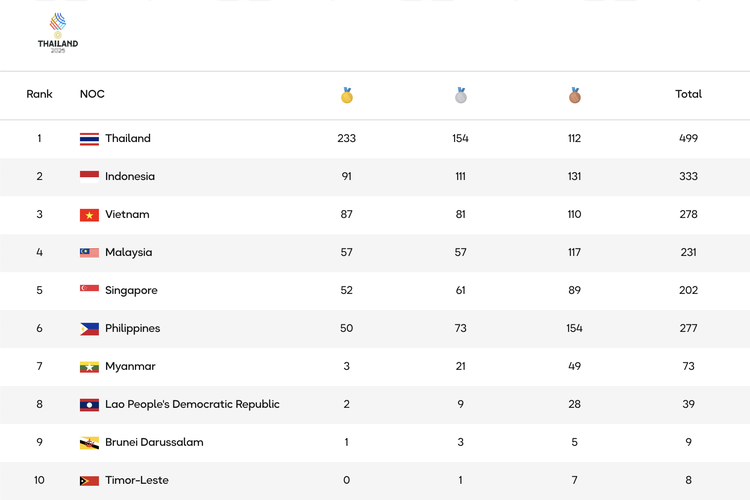The width and height of the screenshot is (750, 500).
Task: Select the Total column header
Action: [x=688, y=94]
